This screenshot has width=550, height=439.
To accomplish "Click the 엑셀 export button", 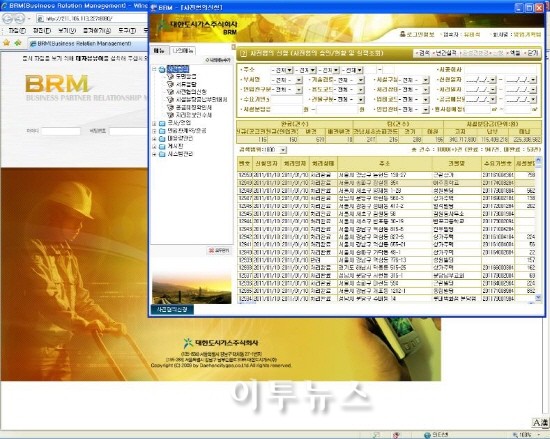I will [515, 53].
